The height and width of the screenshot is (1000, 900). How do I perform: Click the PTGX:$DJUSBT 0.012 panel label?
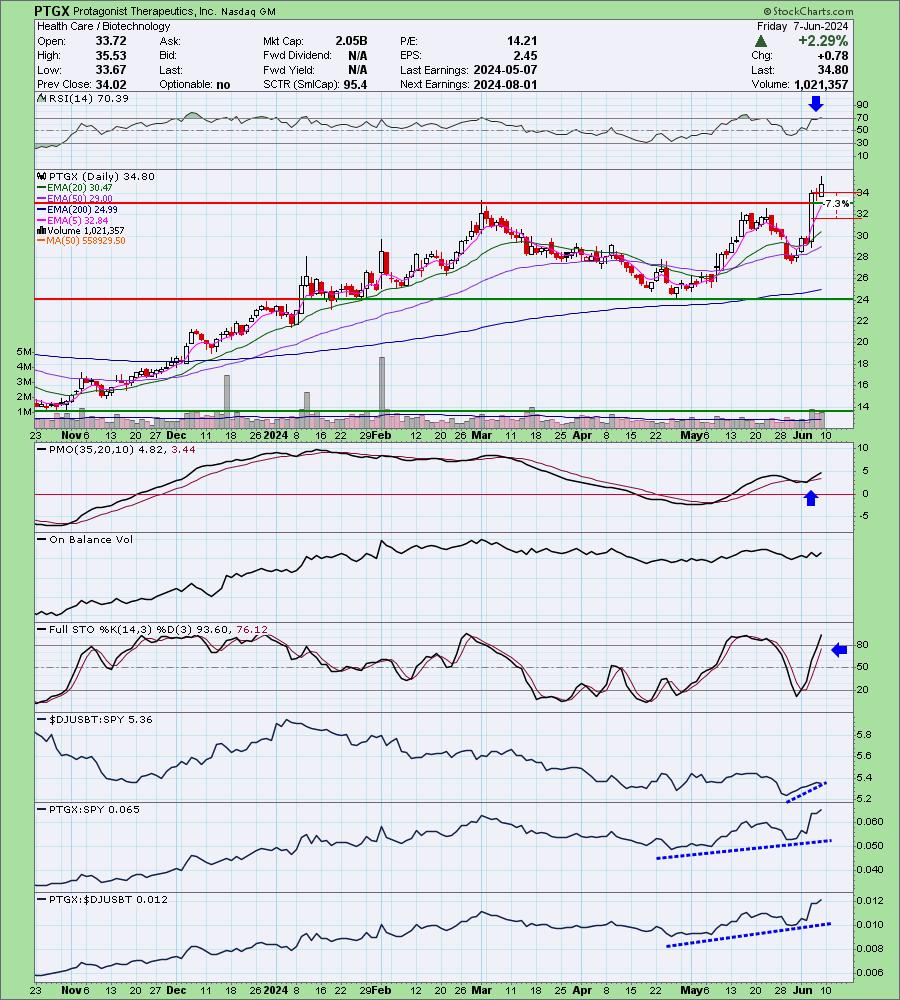click(108, 899)
